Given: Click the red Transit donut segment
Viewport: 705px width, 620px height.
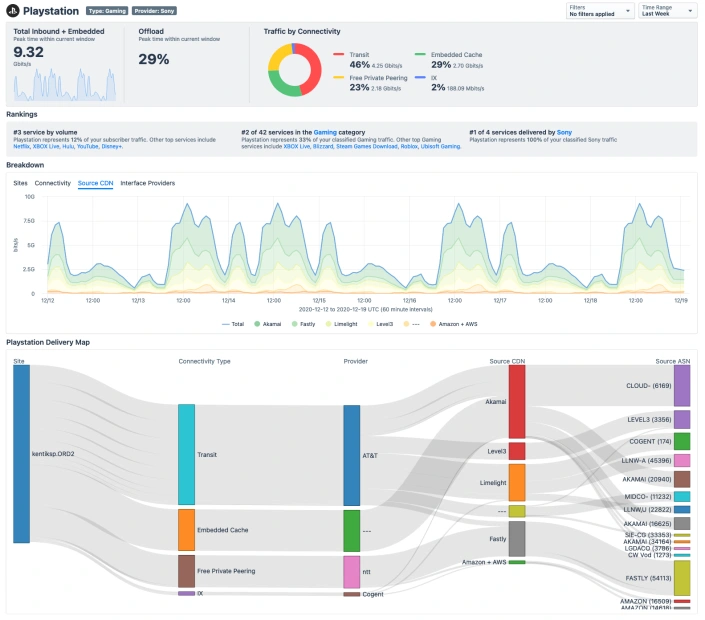Looking at the screenshot, I should 314,67.
